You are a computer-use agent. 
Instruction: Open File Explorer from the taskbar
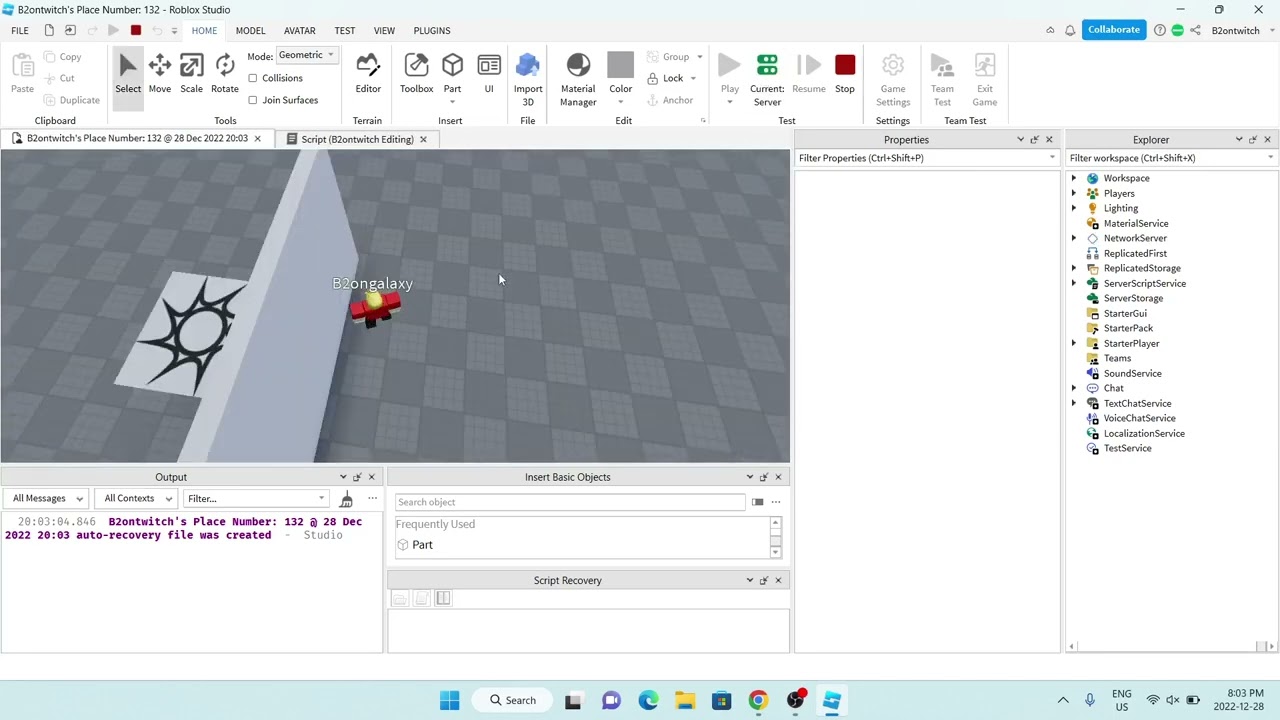[685, 700]
